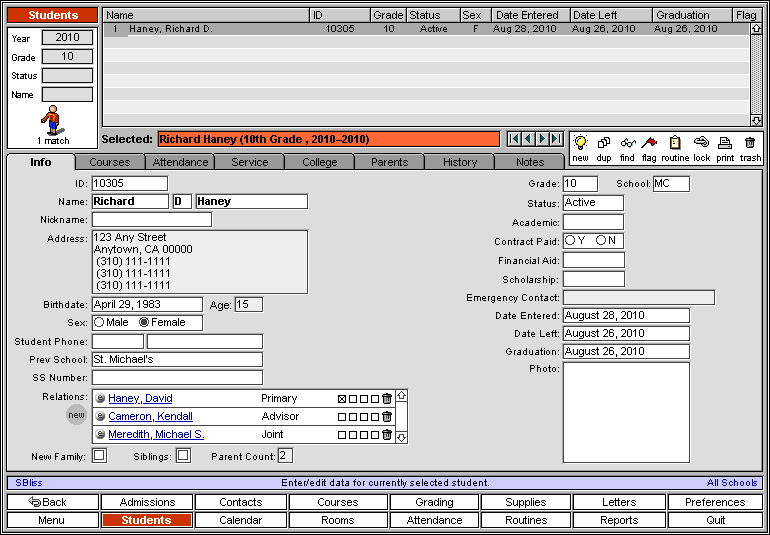
Task: Open the Parents tab
Action: coord(389,162)
